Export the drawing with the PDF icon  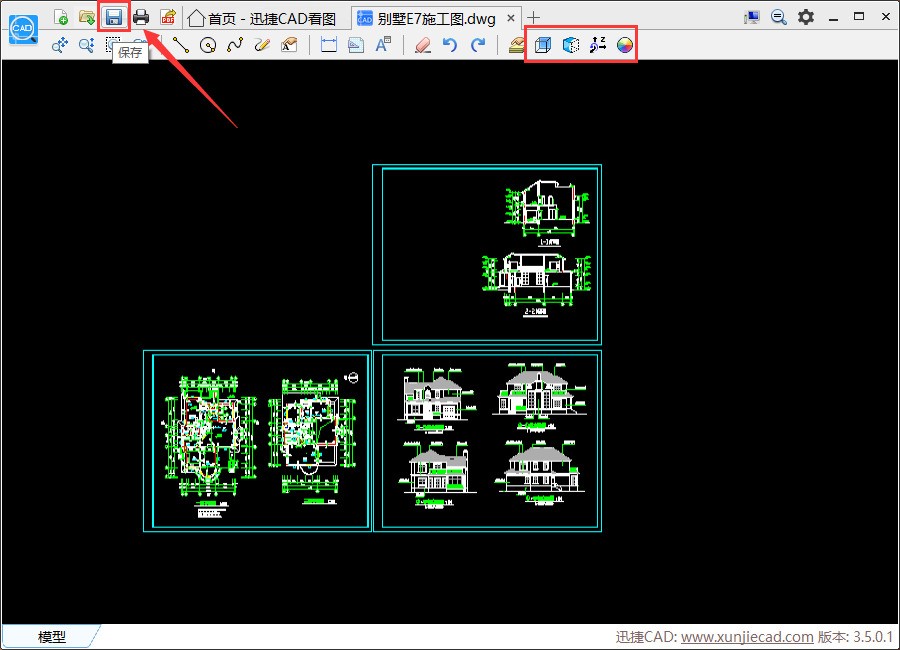point(168,17)
